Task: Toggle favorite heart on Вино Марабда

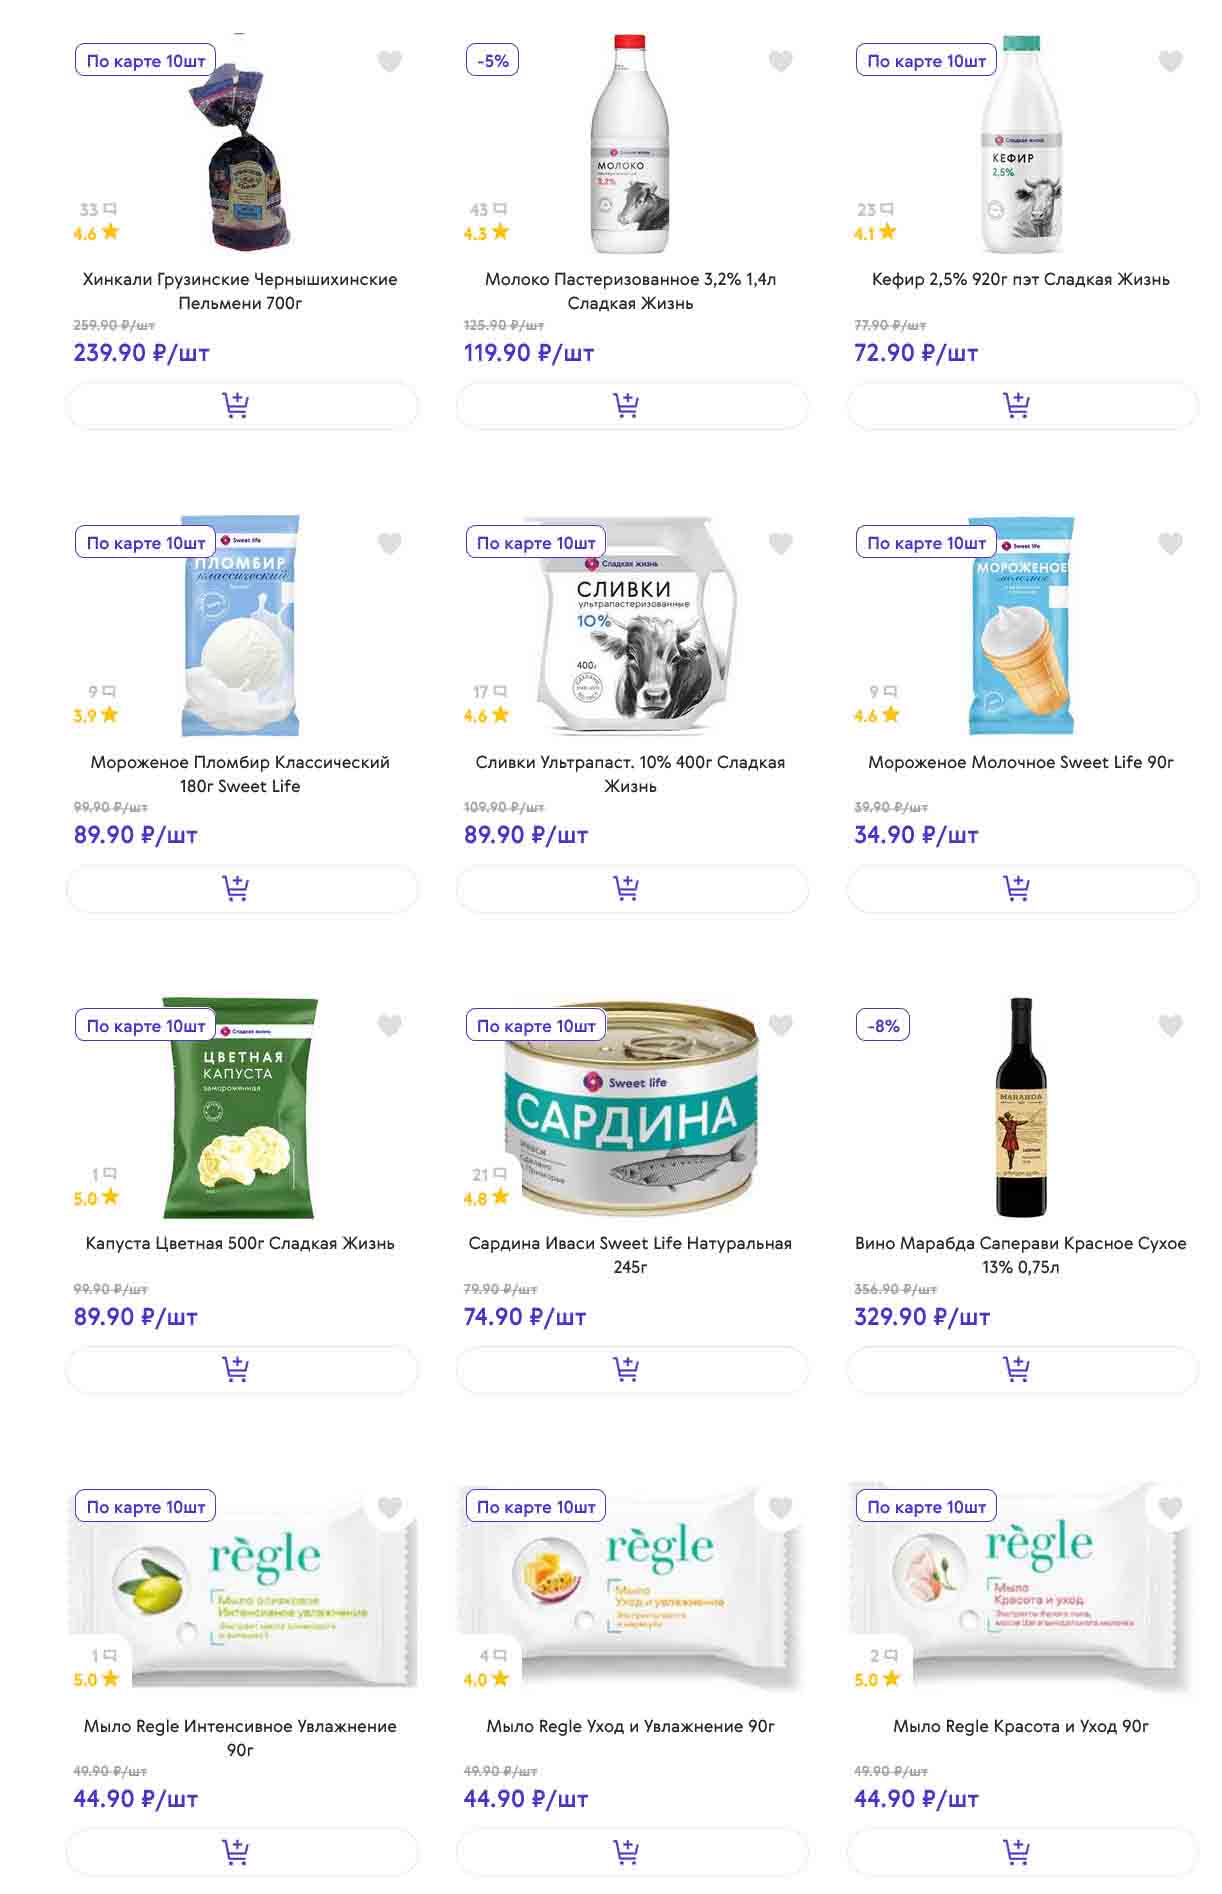Action: point(1170,1025)
